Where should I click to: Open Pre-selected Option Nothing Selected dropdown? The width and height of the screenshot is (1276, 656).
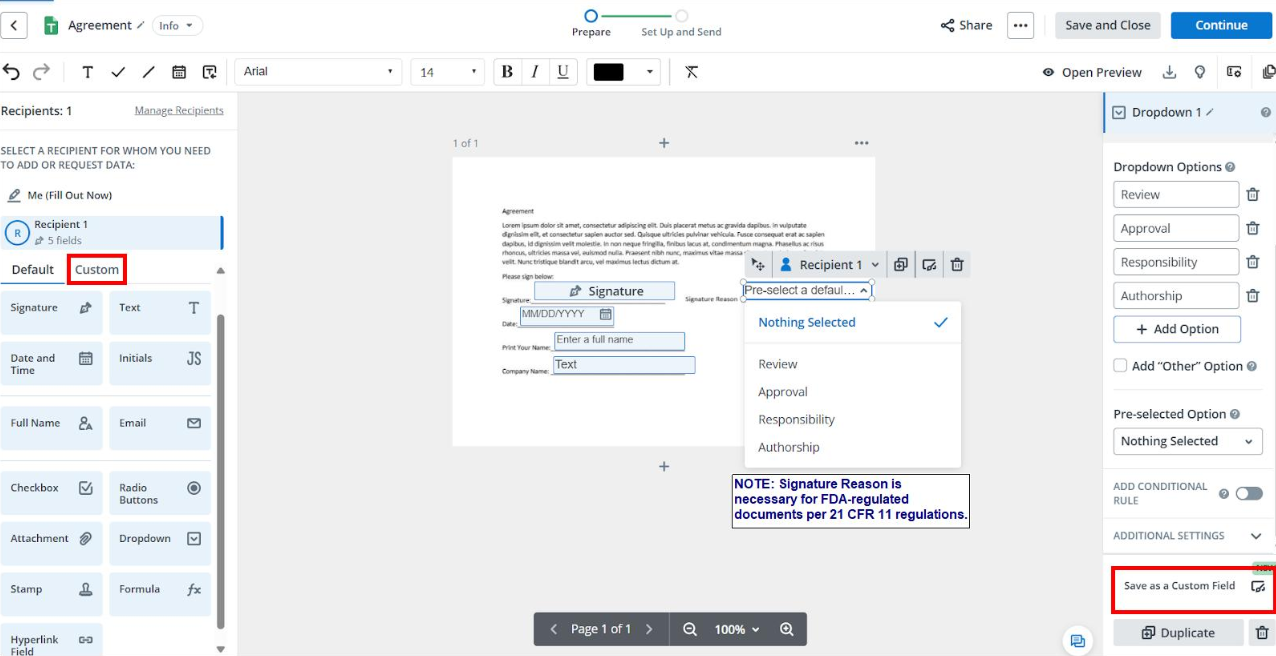tap(1188, 441)
